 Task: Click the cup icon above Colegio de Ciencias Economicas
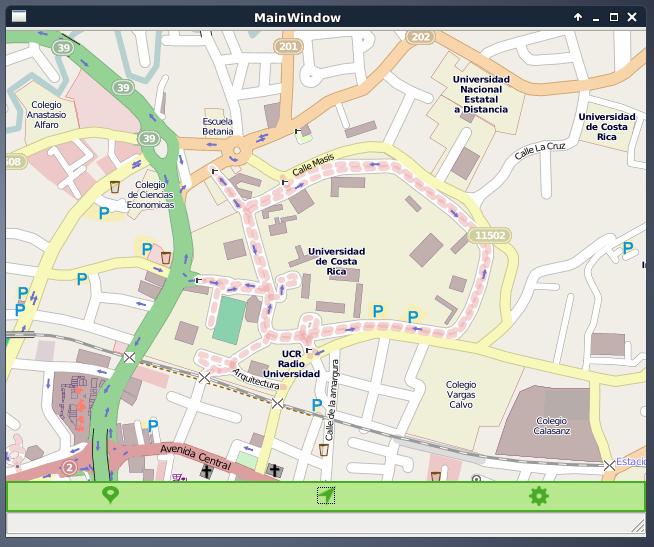click(115, 187)
